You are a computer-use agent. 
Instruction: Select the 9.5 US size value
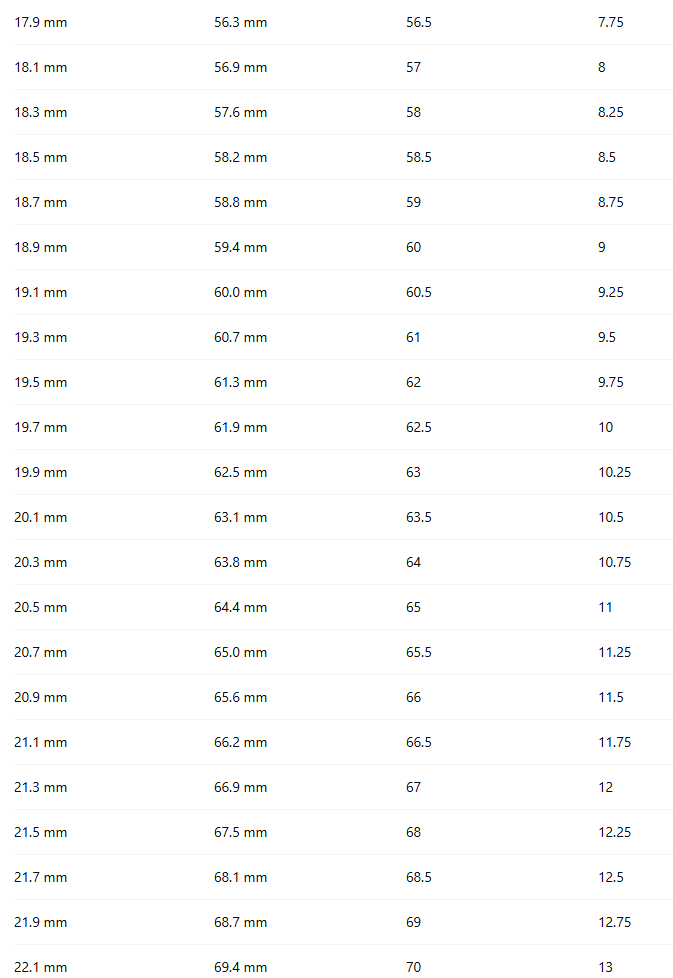pyautogui.click(x=607, y=337)
